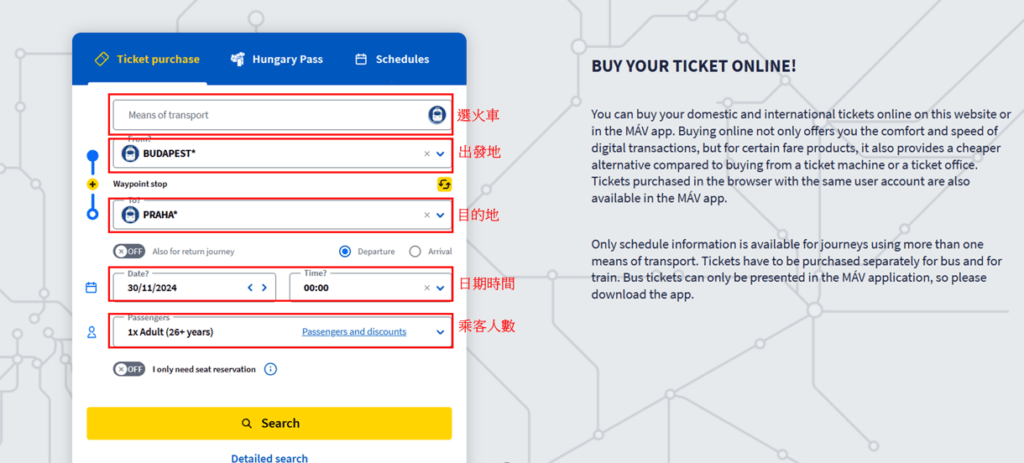Select the Departure radio button
1024x463 pixels.
345,252
